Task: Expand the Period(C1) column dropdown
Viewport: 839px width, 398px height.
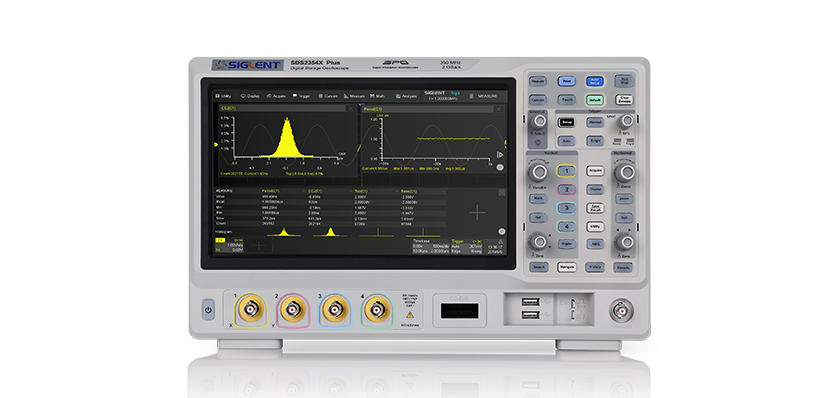Action: 304,190
